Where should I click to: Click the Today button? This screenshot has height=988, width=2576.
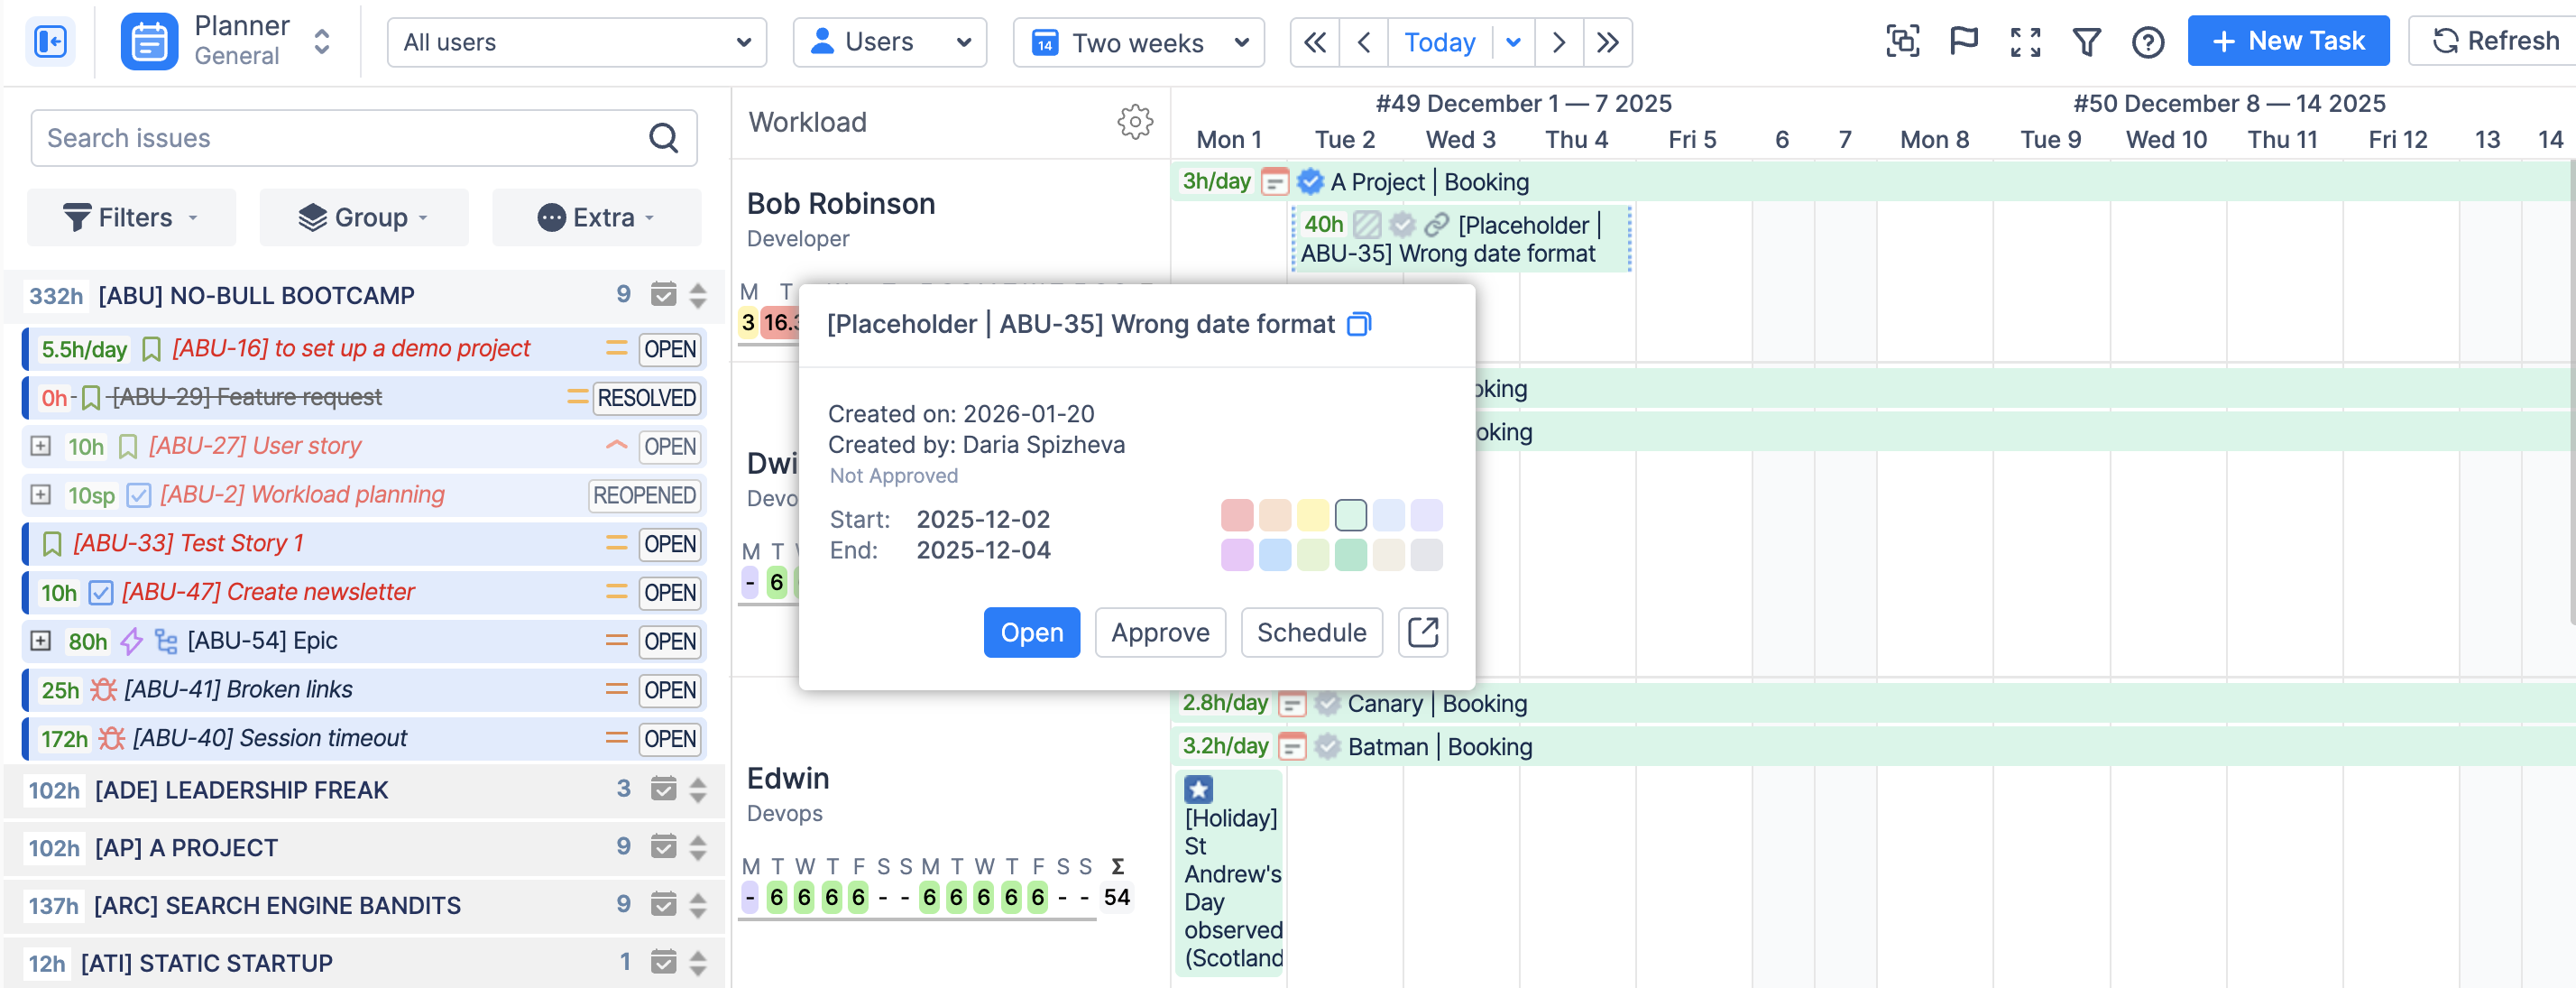pos(1439,42)
